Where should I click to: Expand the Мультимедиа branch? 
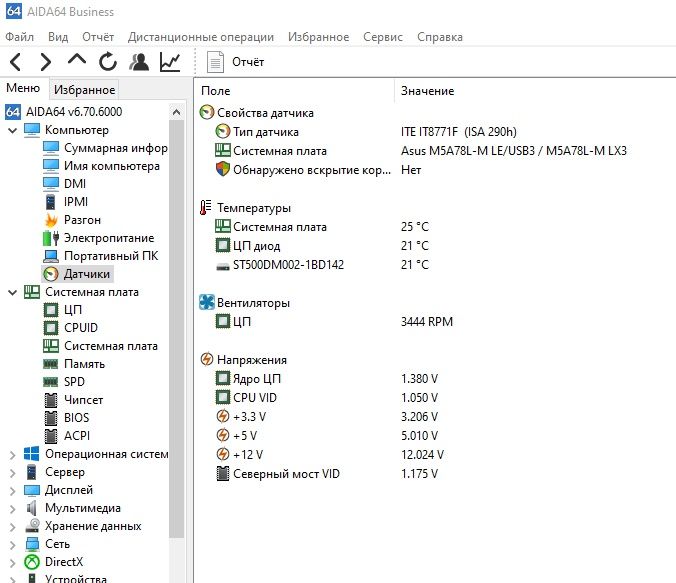pos(13,509)
